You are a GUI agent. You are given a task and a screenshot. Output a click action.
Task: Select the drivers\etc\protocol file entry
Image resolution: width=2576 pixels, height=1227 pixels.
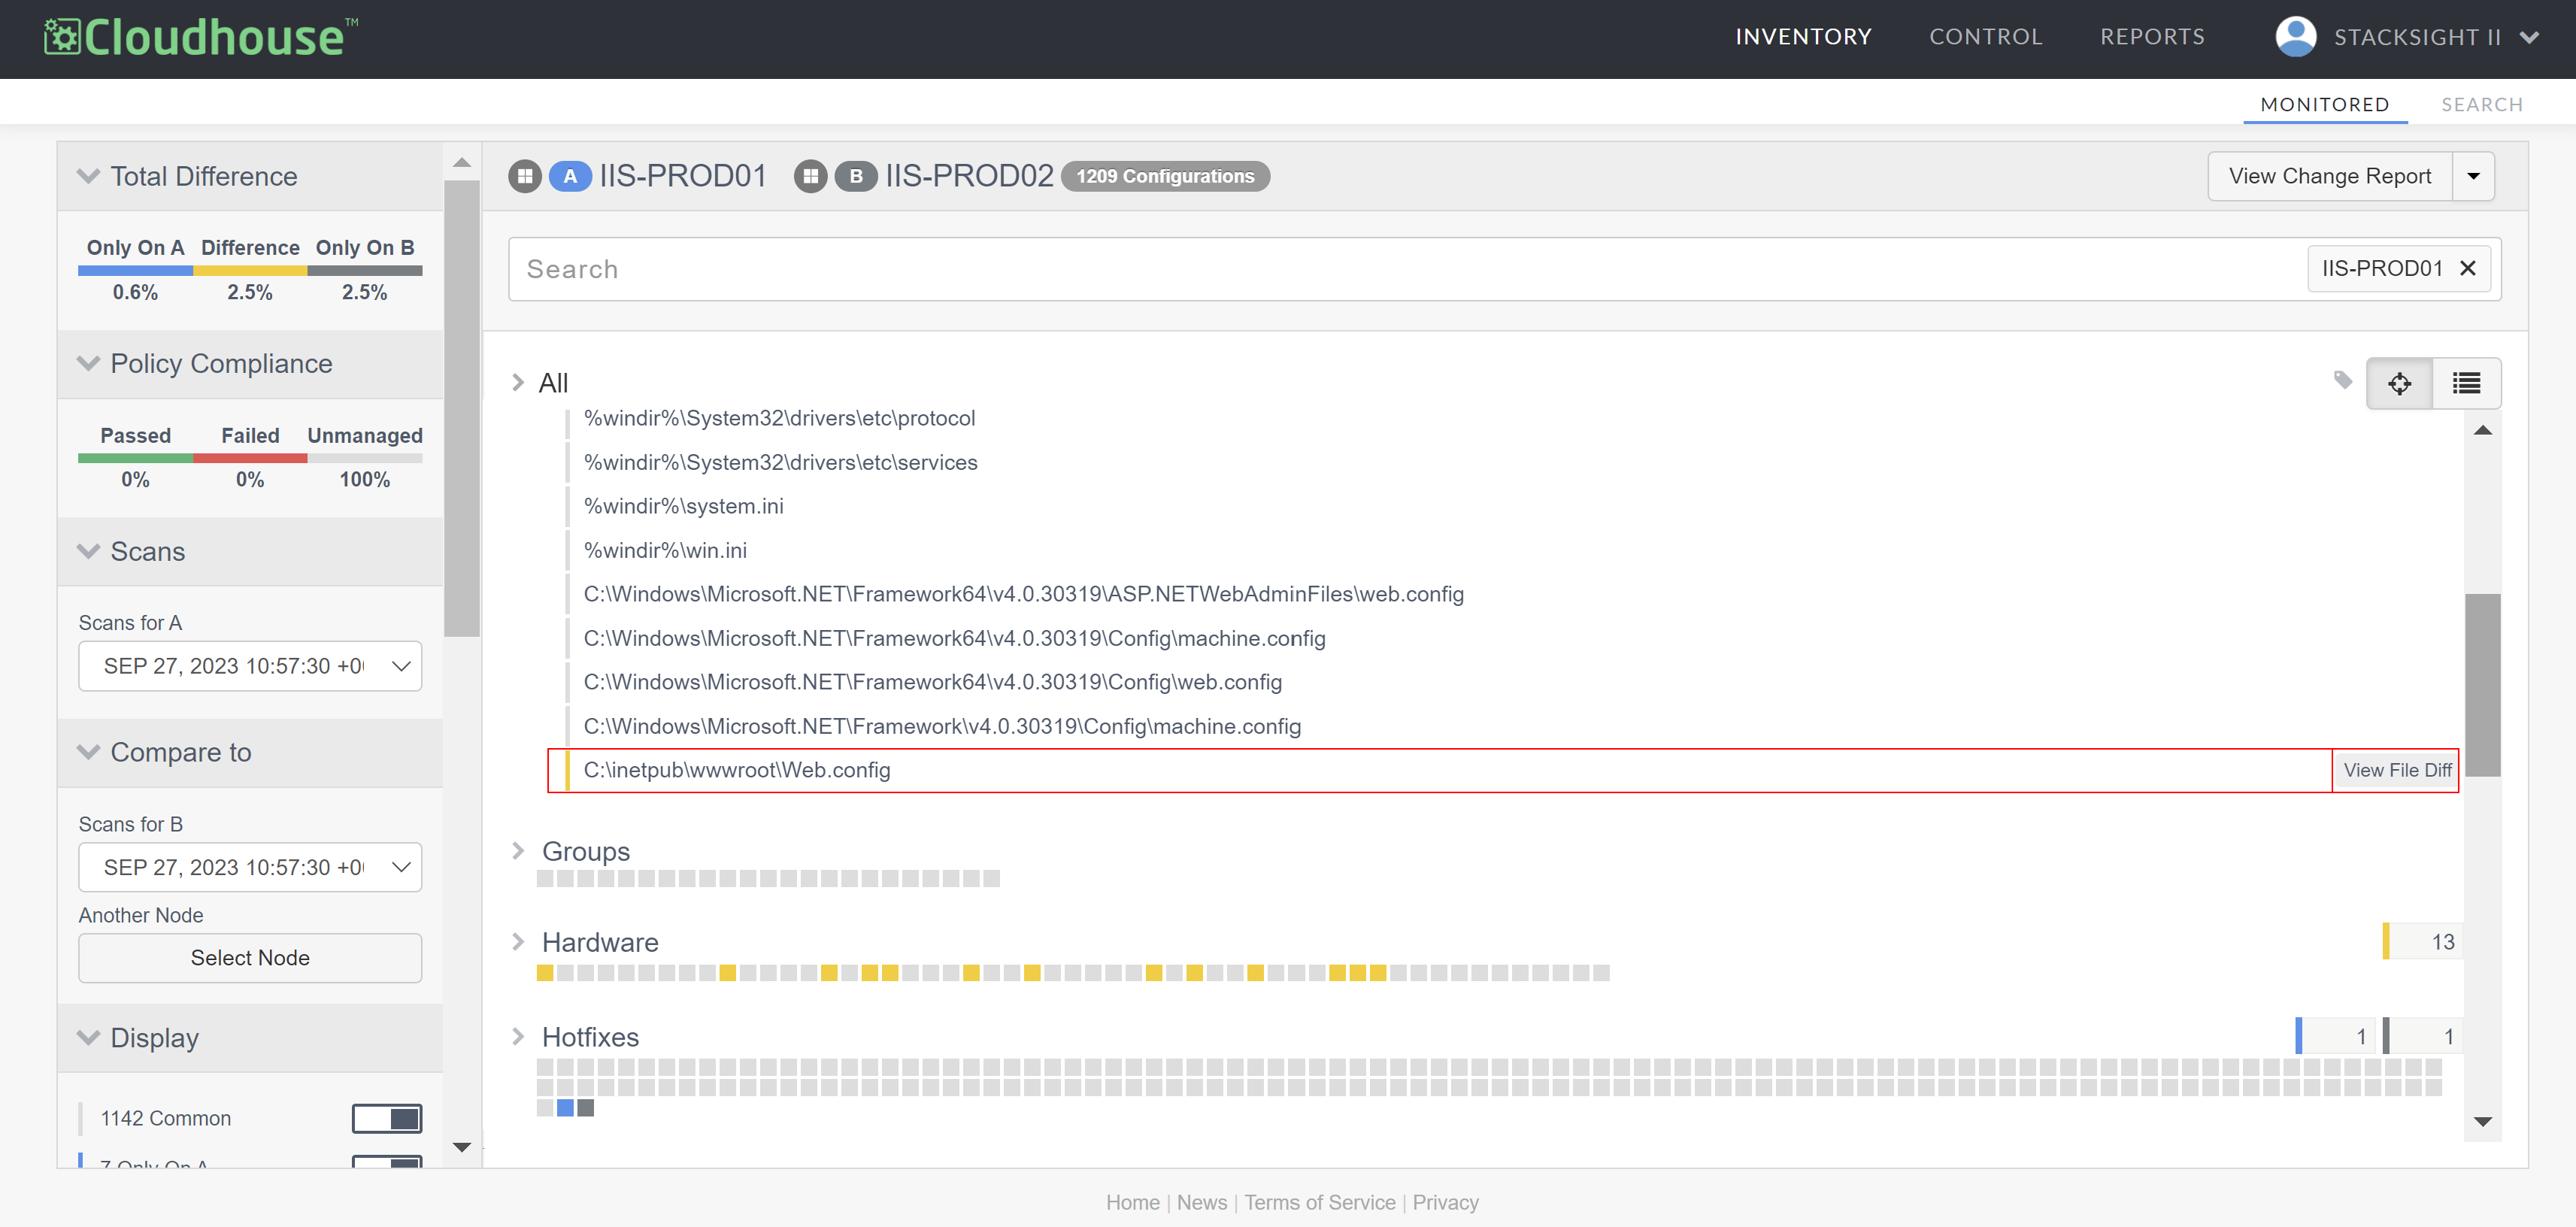(779, 418)
